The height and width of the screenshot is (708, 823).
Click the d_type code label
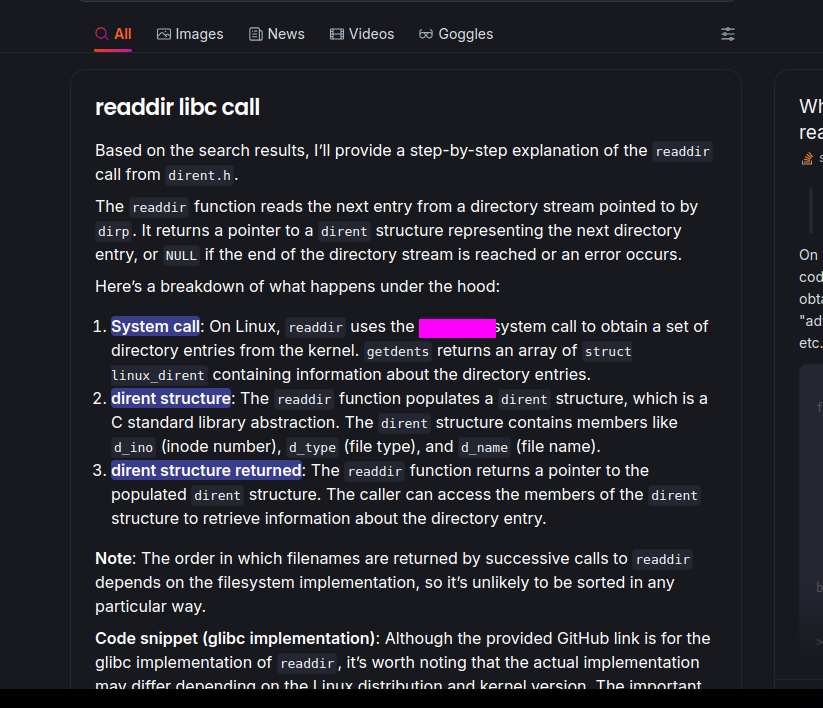(x=312, y=447)
